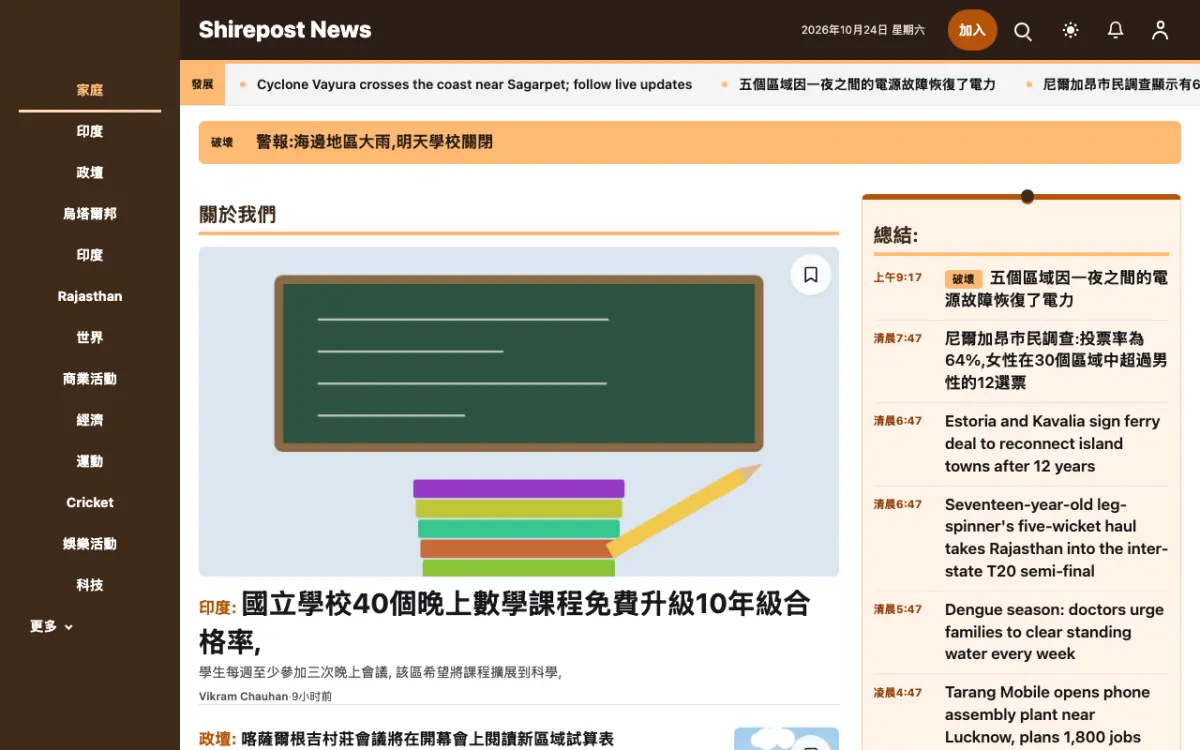The width and height of the screenshot is (1200, 750).
Task: Open the second story cloud thumbnail
Action: click(786, 739)
